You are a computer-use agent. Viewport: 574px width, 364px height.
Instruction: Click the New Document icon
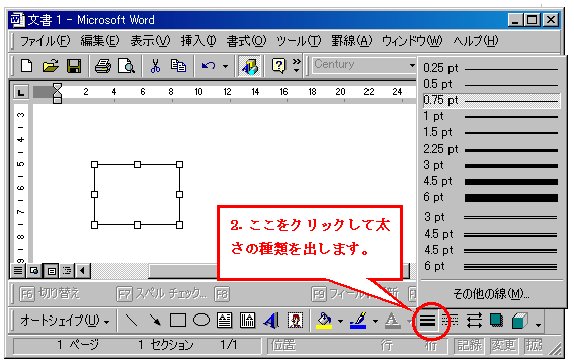[x=26, y=66]
